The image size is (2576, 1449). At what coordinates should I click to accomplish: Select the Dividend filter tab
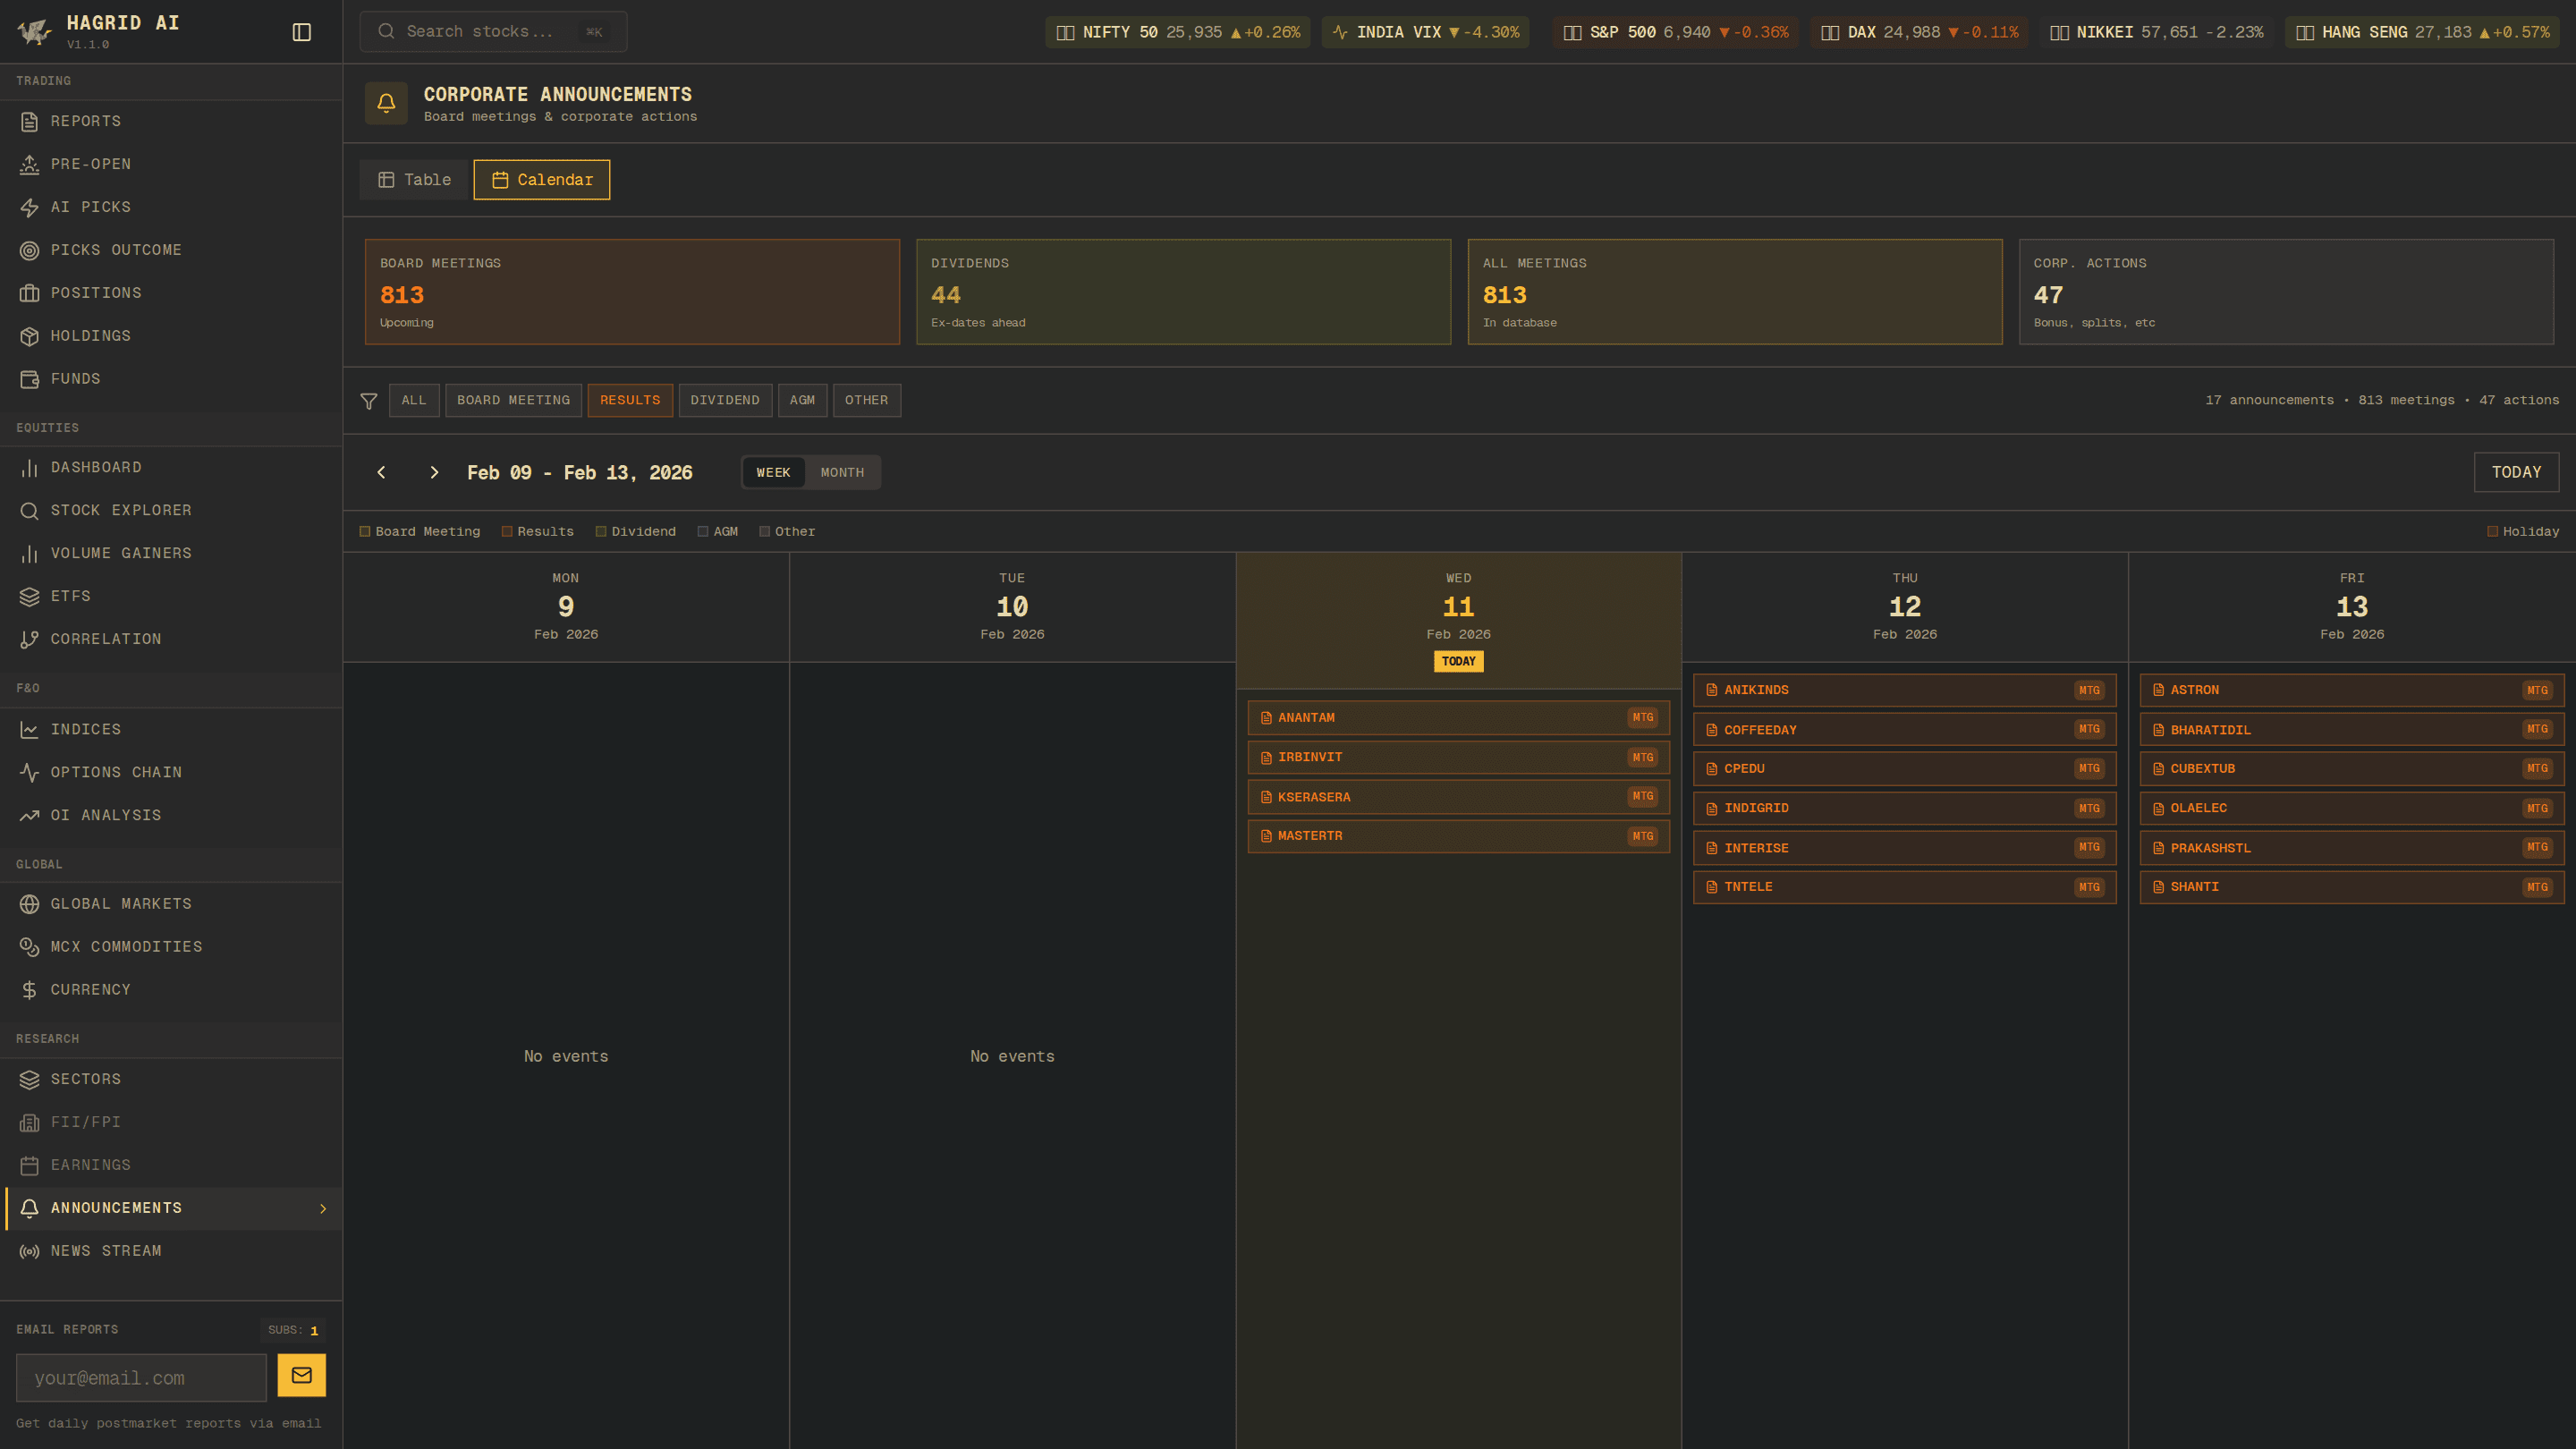(724, 400)
